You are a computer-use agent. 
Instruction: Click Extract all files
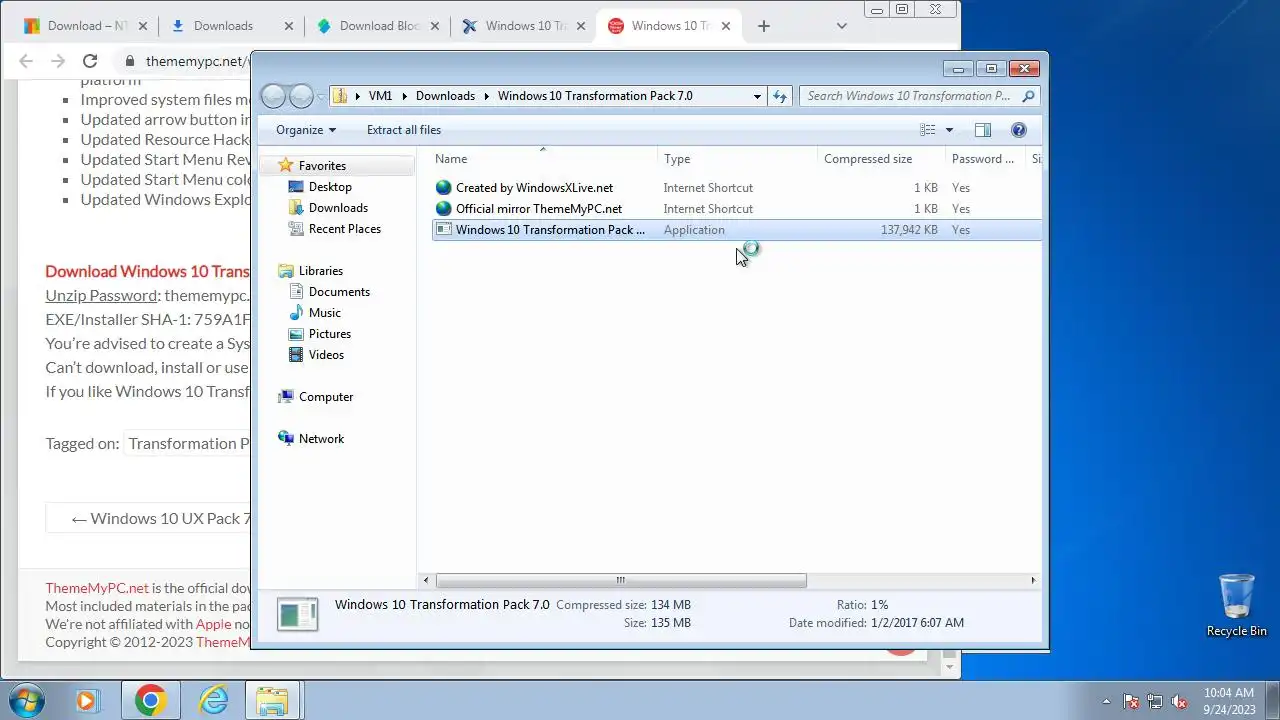click(x=404, y=130)
